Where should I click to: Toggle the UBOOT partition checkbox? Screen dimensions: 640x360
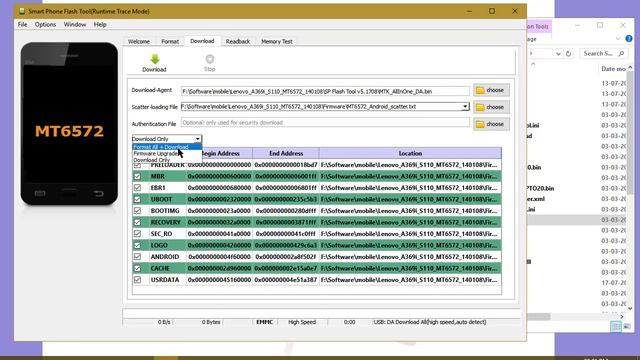tap(137, 199)
